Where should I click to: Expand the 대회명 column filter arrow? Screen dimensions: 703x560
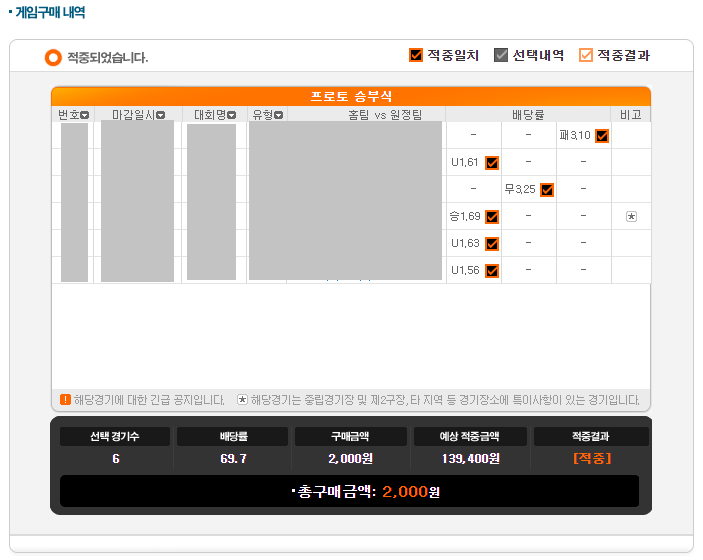pos(231,115)
